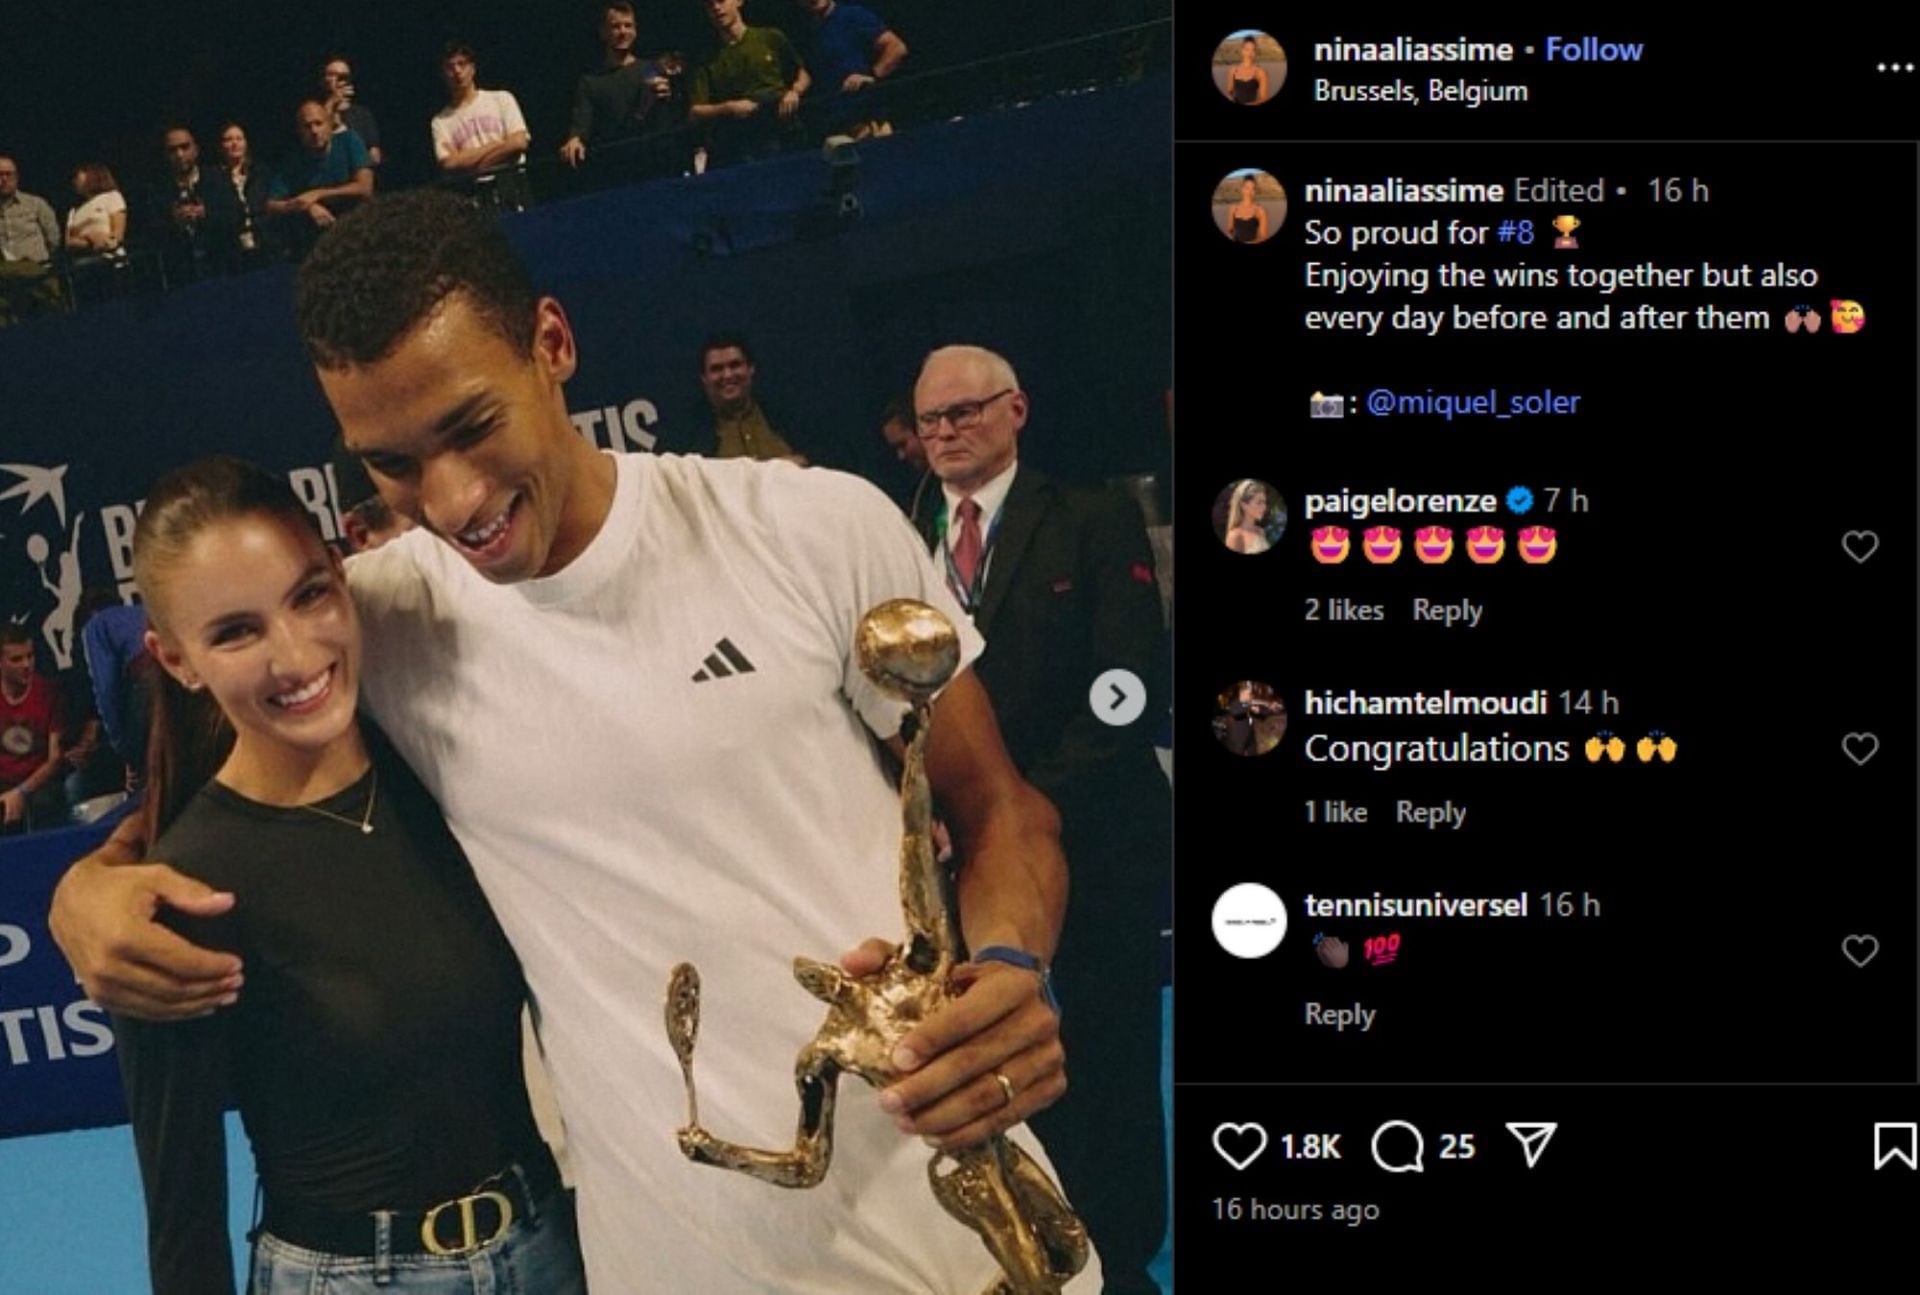Screen dimensions: 1920x1295
Task: Reply to tennisuniversel's comment
Action: (x=1340, y=1014)
